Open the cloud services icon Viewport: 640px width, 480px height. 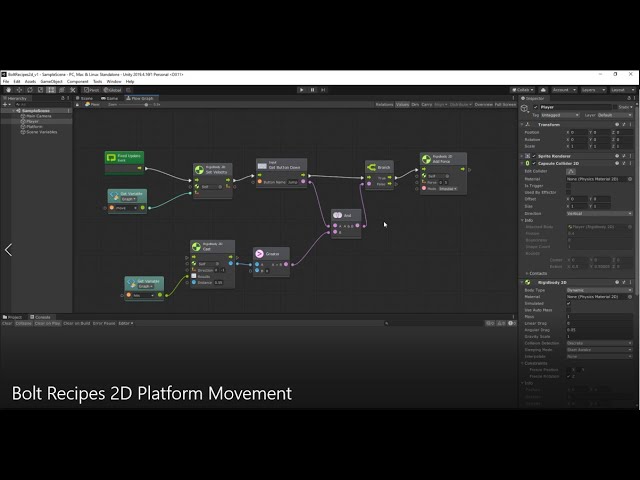543,90
